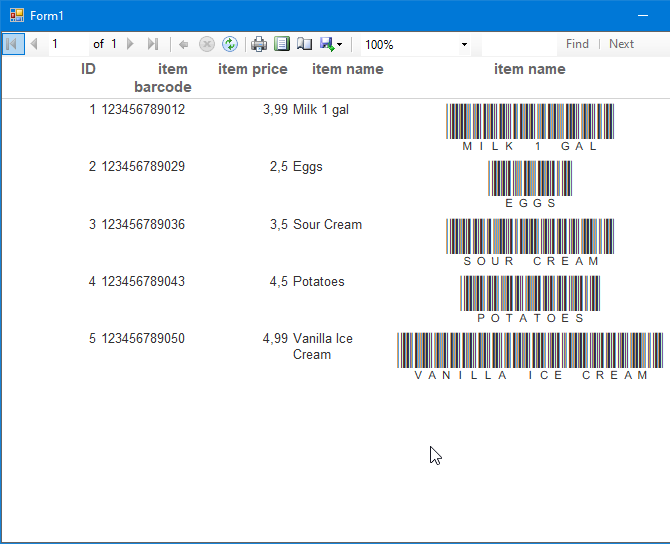Screen dimensions: 670x544
Task: Open the 100% zoom level dropdown
Action: pyautogui.click(x=464, y=44)
